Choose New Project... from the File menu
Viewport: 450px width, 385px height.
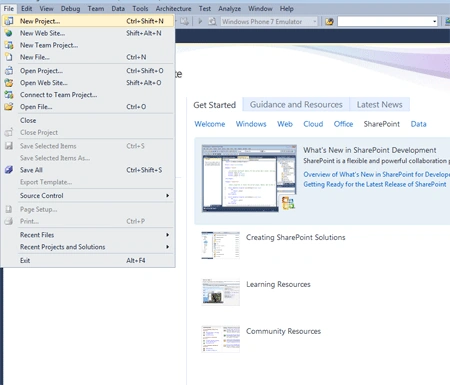[88, 21]
